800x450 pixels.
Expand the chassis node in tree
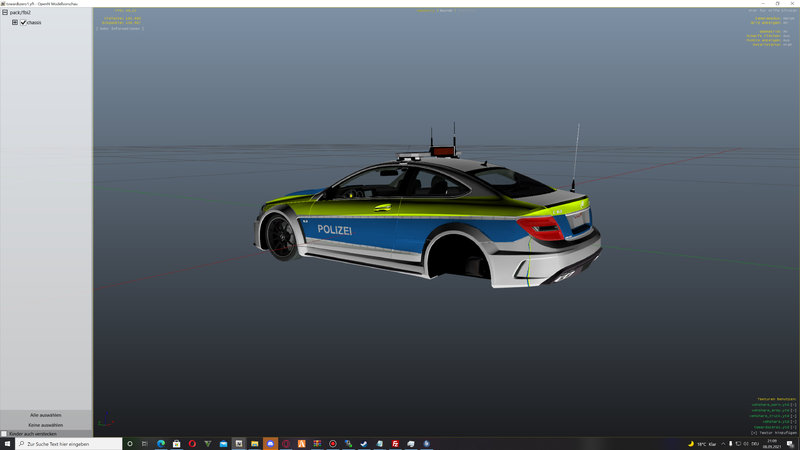point(15,22)
